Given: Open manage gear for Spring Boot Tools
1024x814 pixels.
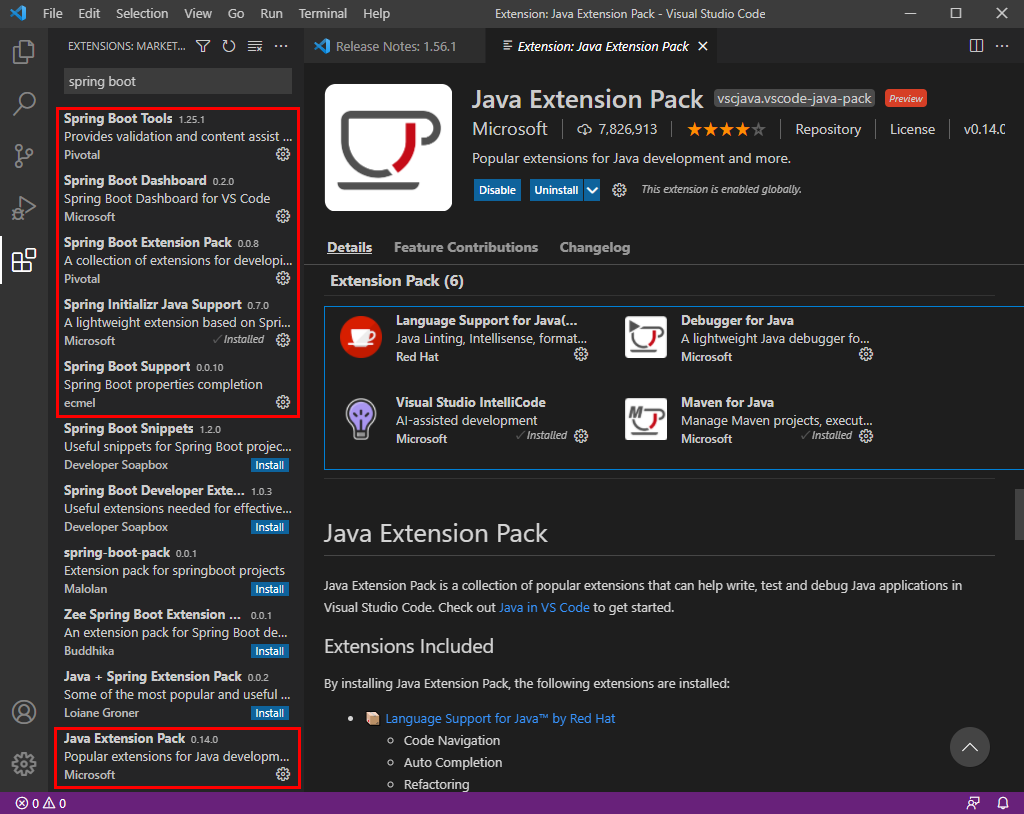Looking at the screenshot, I should pos(283,154).
